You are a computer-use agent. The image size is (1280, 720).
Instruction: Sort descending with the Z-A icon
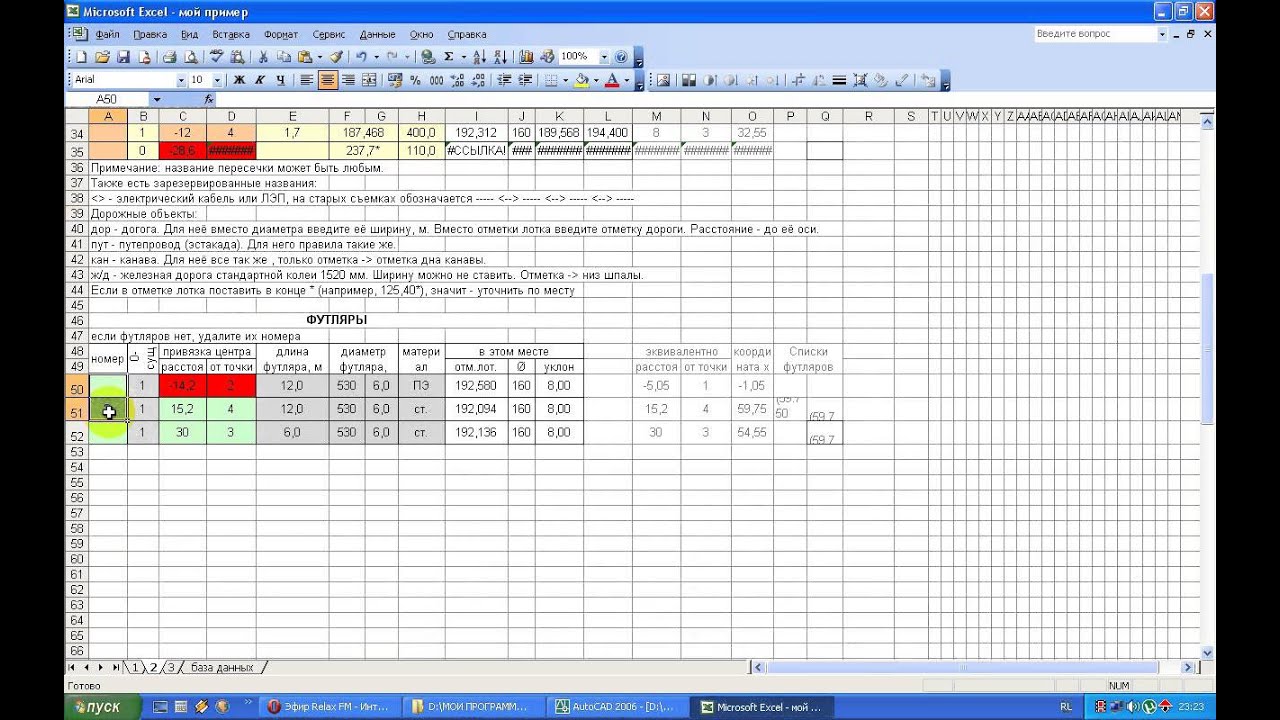tap(500, 57)
